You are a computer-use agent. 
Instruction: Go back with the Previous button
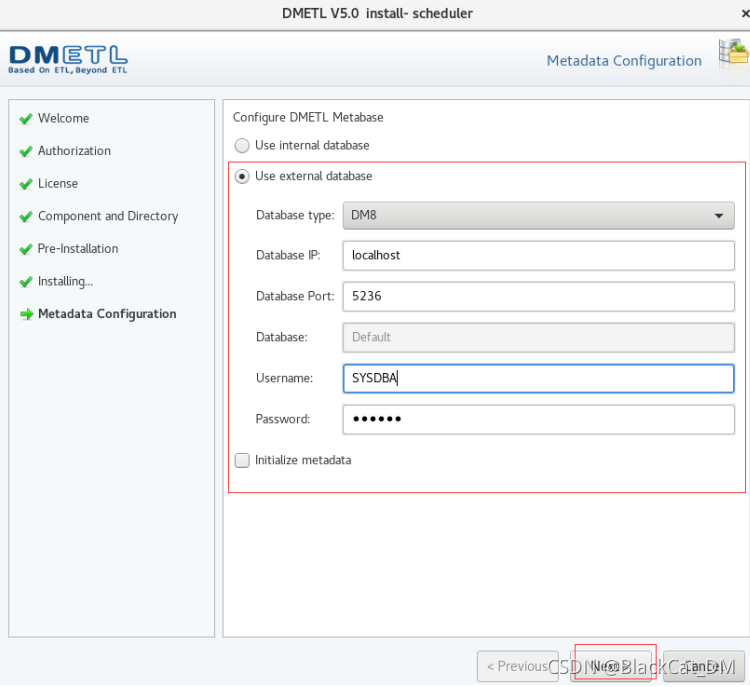518,666
